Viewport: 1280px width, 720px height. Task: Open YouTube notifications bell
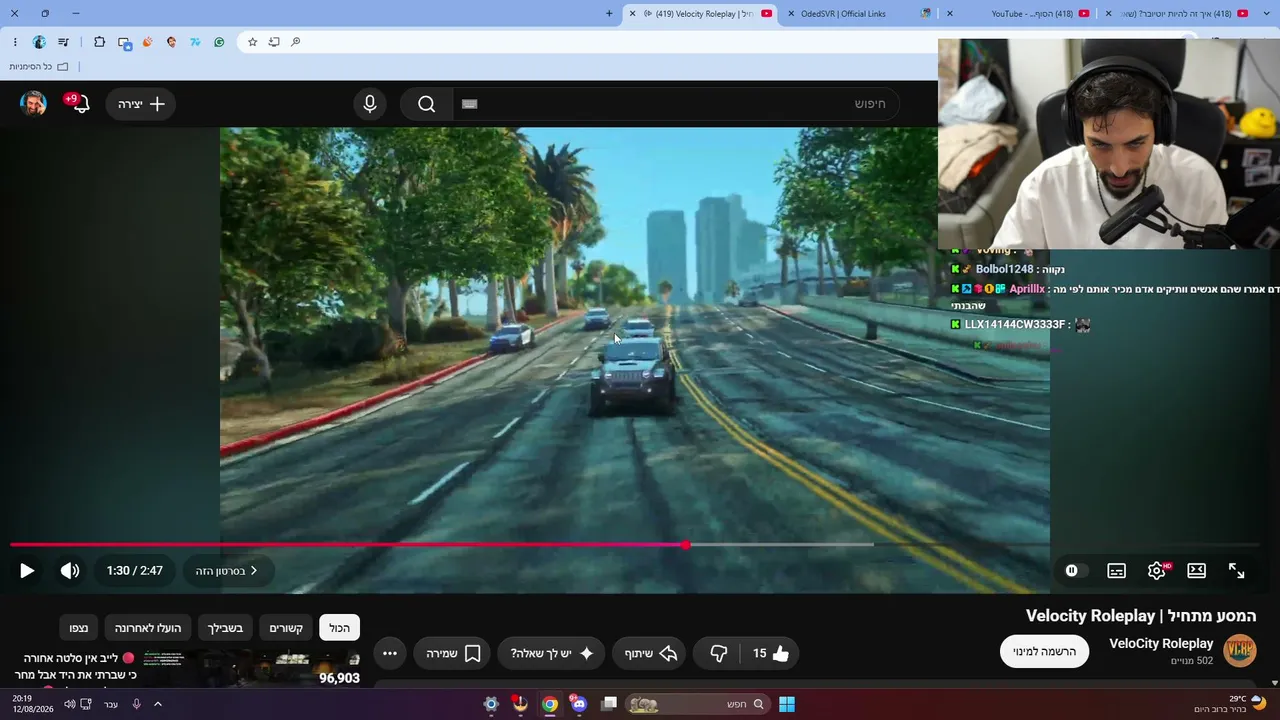pos(79,103)
